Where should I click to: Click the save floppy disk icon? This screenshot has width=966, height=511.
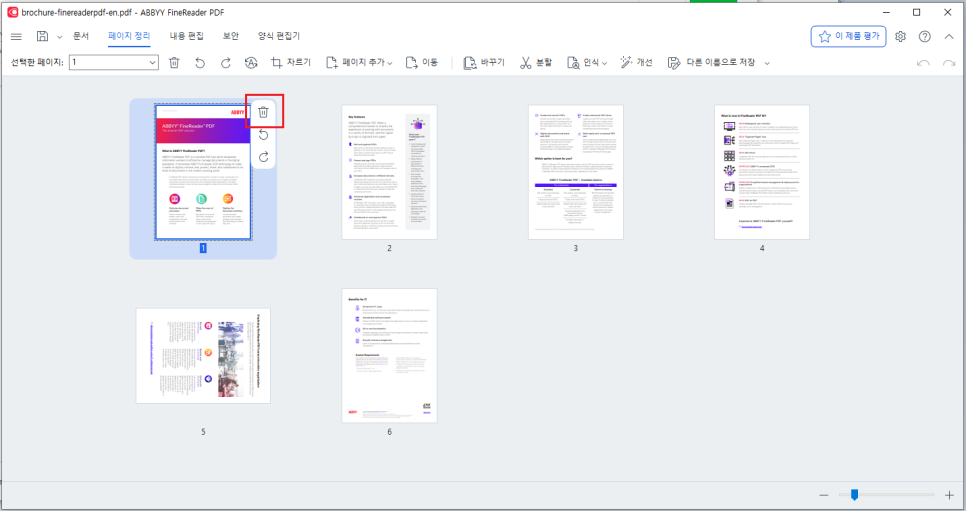point(43,36)
